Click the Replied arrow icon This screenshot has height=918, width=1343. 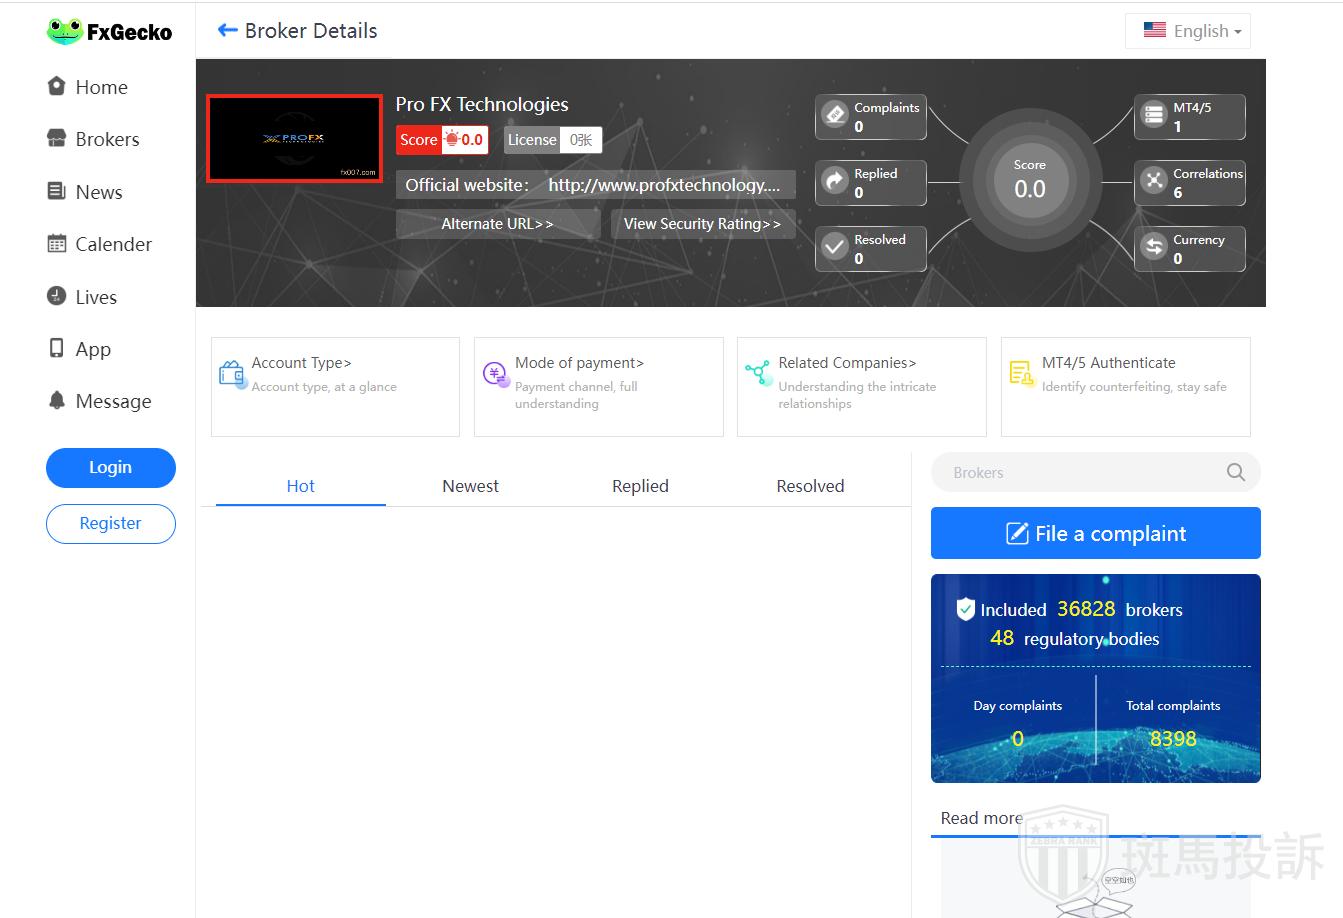pyautogui.click(x=835, y=181)
